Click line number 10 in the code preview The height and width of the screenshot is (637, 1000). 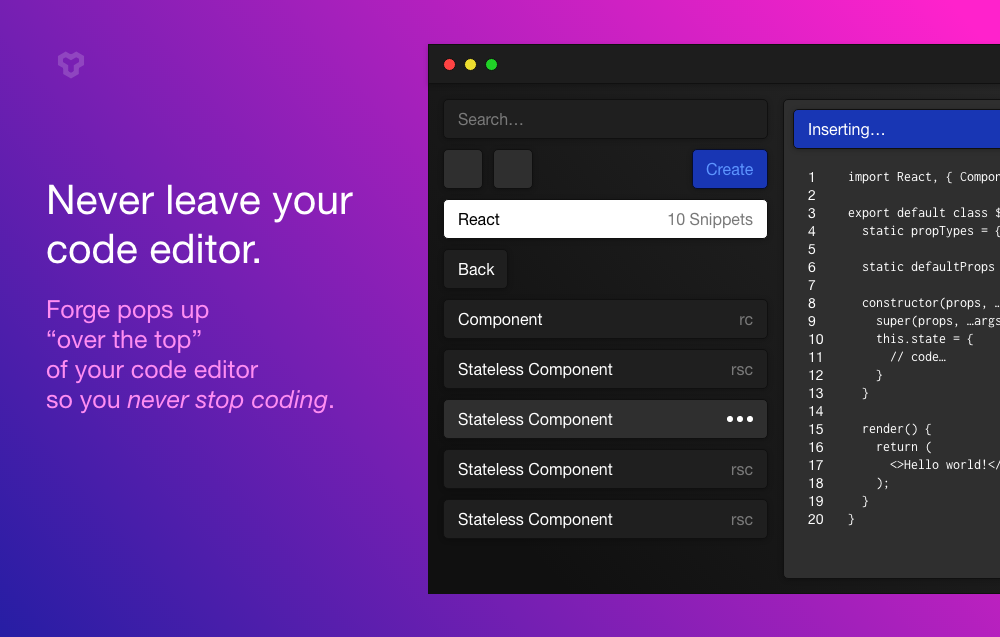point(815,338)
